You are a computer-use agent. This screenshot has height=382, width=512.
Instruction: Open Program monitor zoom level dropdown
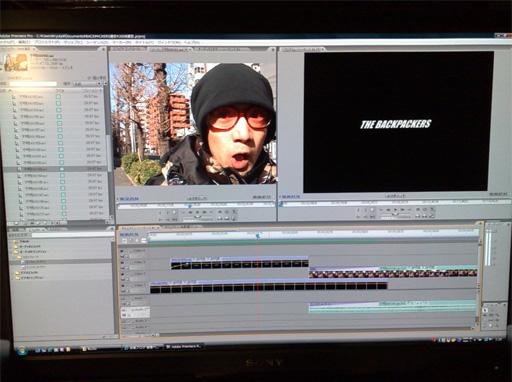tap(395, 196)
